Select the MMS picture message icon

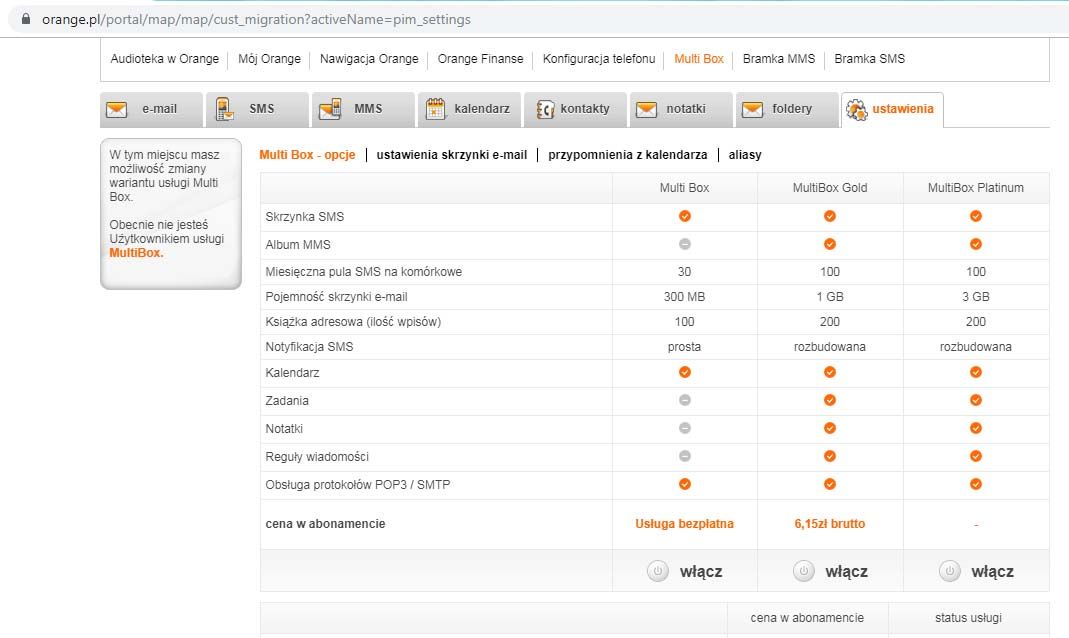click(330, 110)
